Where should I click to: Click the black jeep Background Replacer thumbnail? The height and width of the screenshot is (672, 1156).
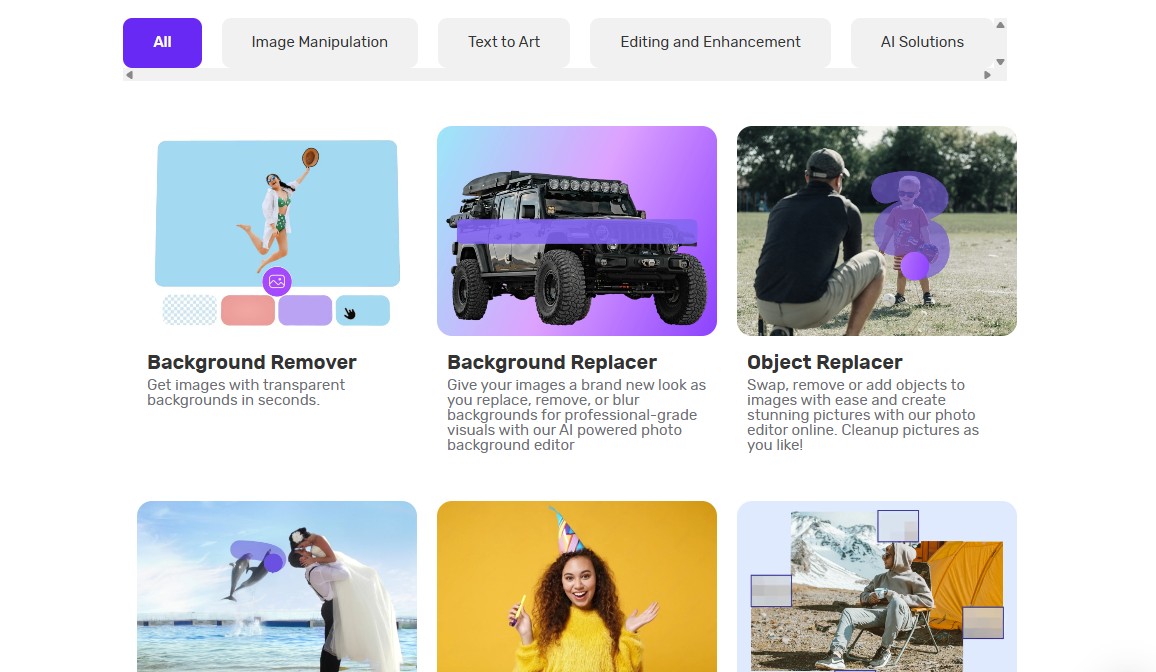click(x=577, y=231)
